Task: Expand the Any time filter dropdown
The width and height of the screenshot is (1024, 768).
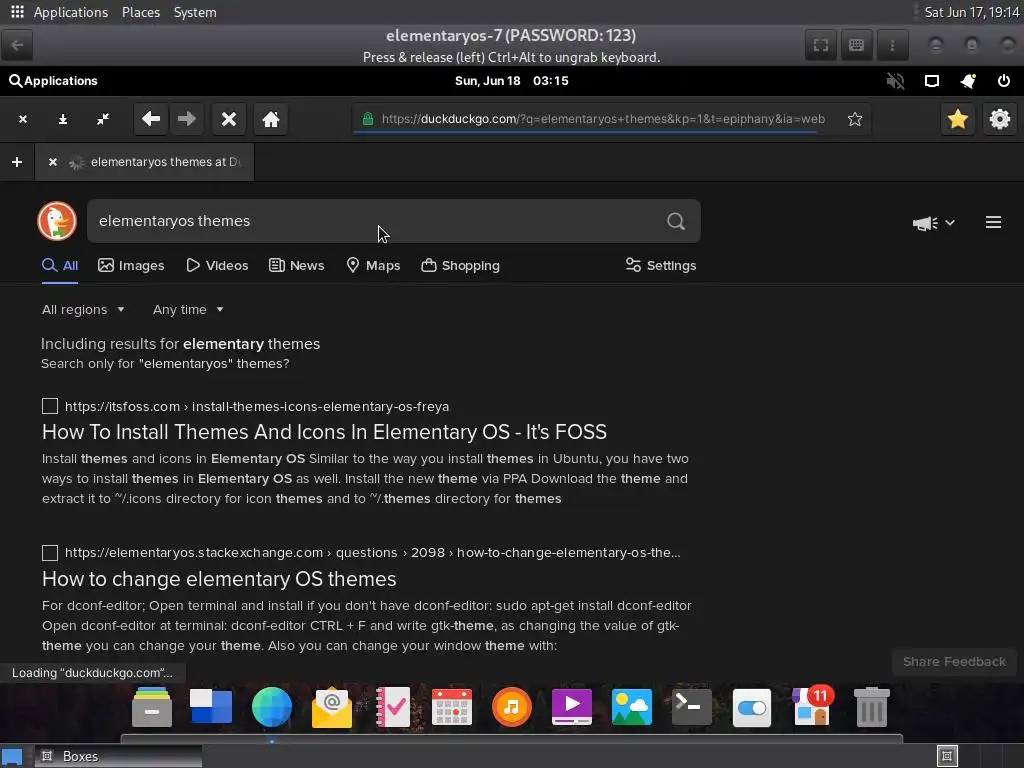Action: pos(188,310)
